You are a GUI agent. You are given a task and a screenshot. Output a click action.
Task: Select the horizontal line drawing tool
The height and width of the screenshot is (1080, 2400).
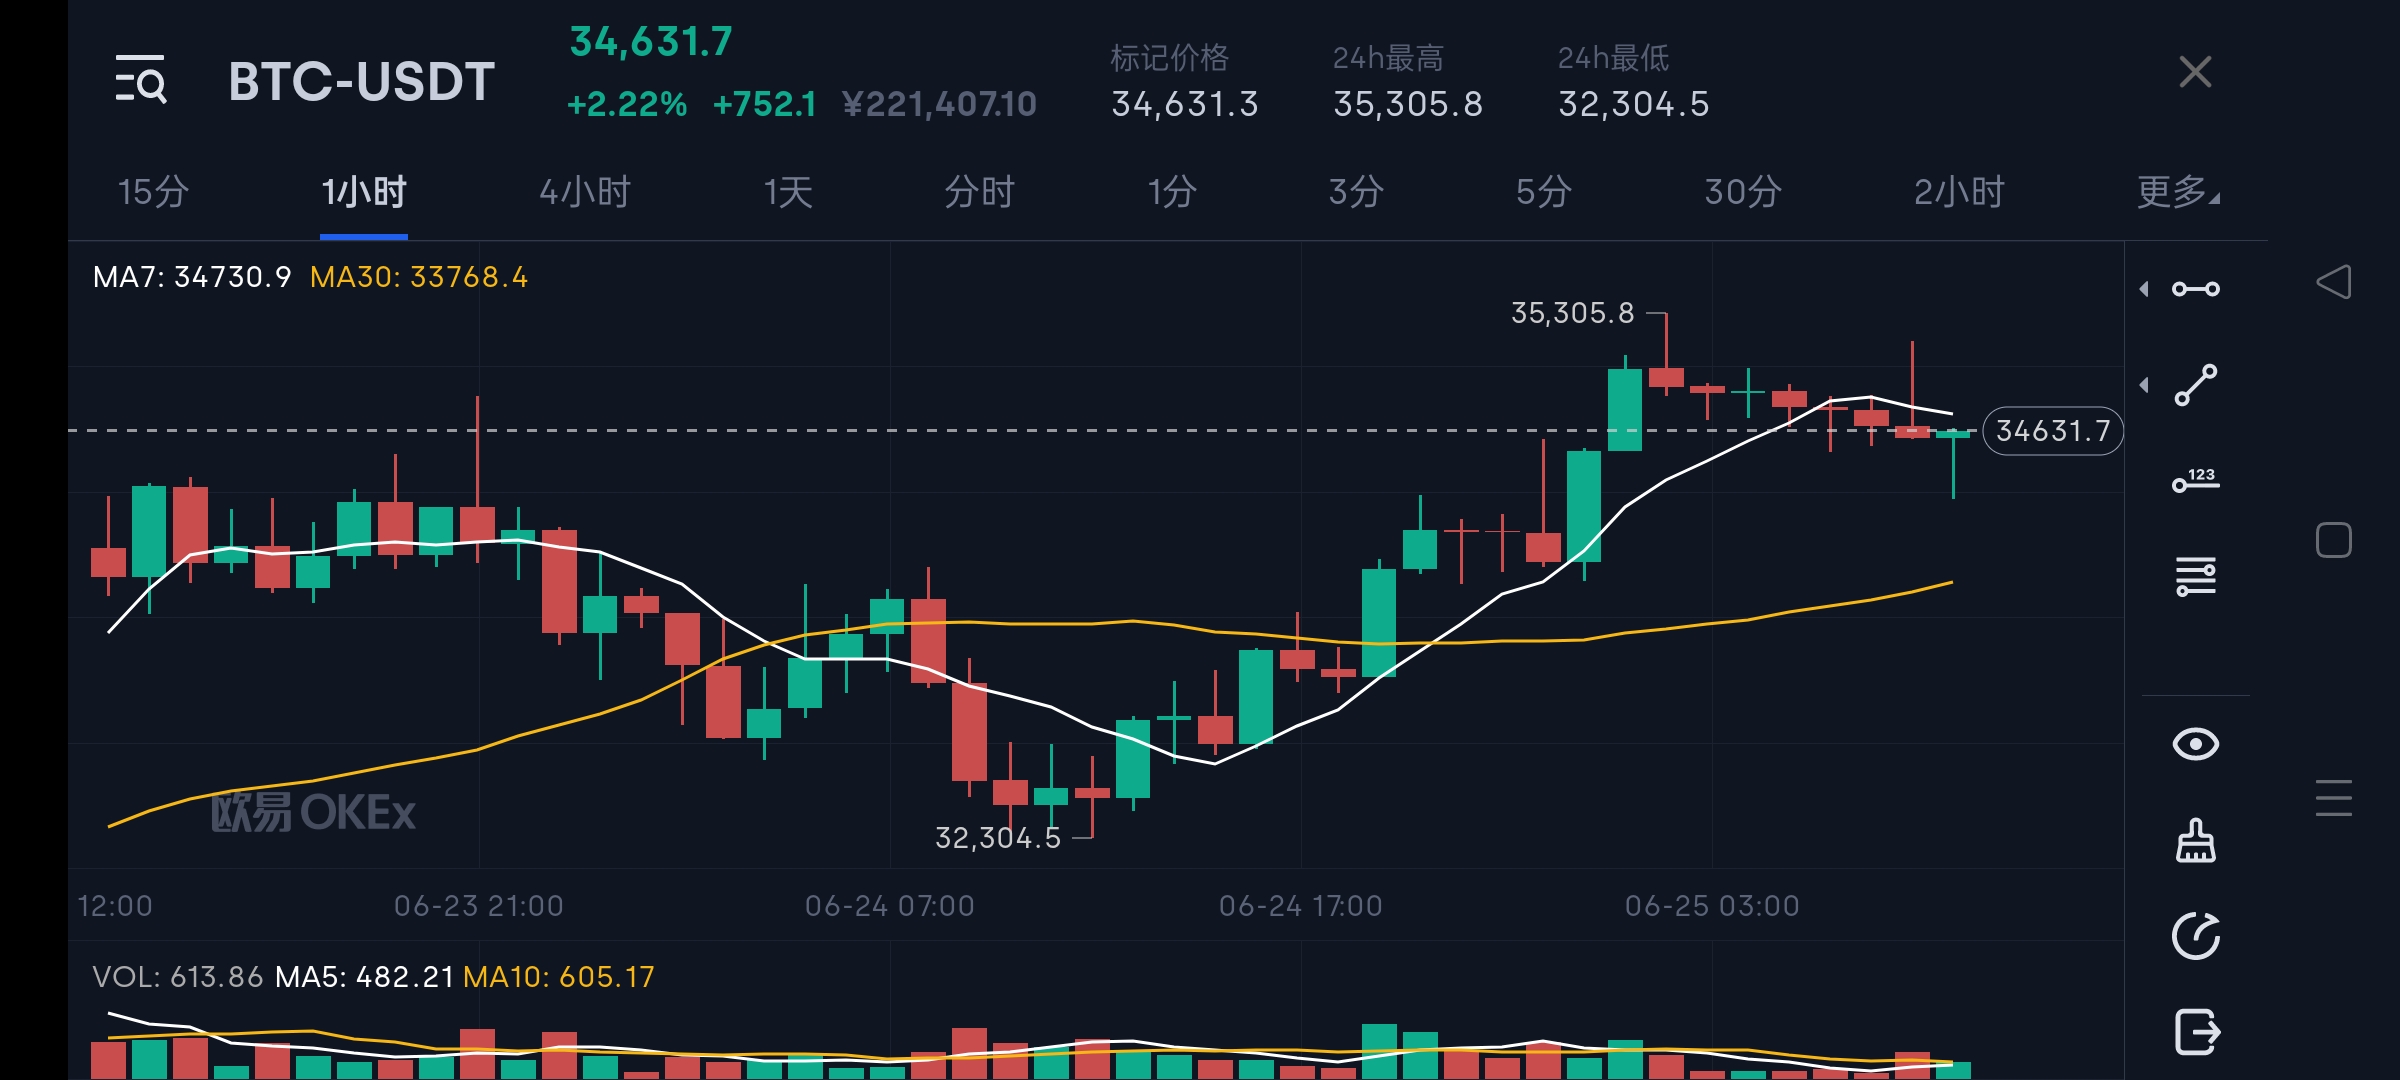pyautogui.click(x=2196, y=288)
